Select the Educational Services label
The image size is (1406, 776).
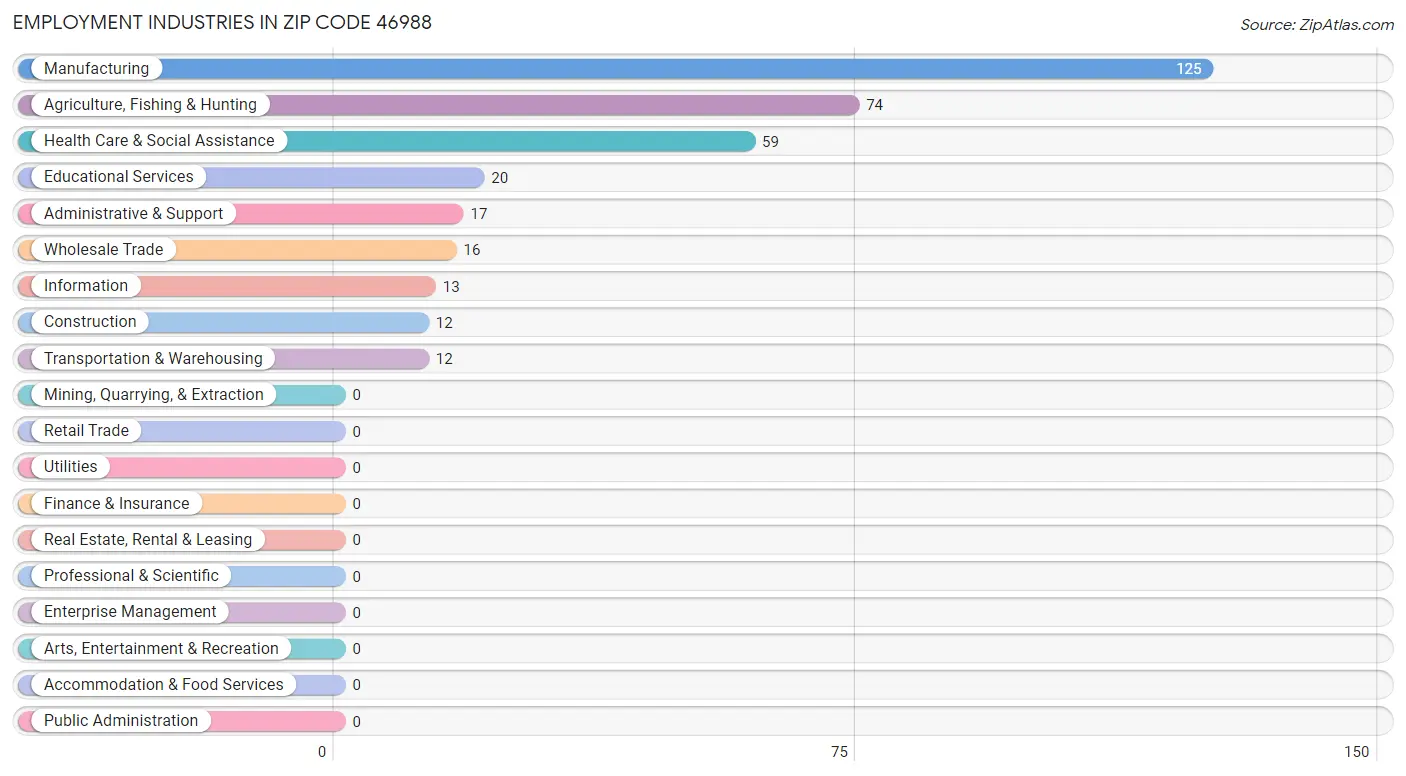pyautogui.click(x=119, y=177)
